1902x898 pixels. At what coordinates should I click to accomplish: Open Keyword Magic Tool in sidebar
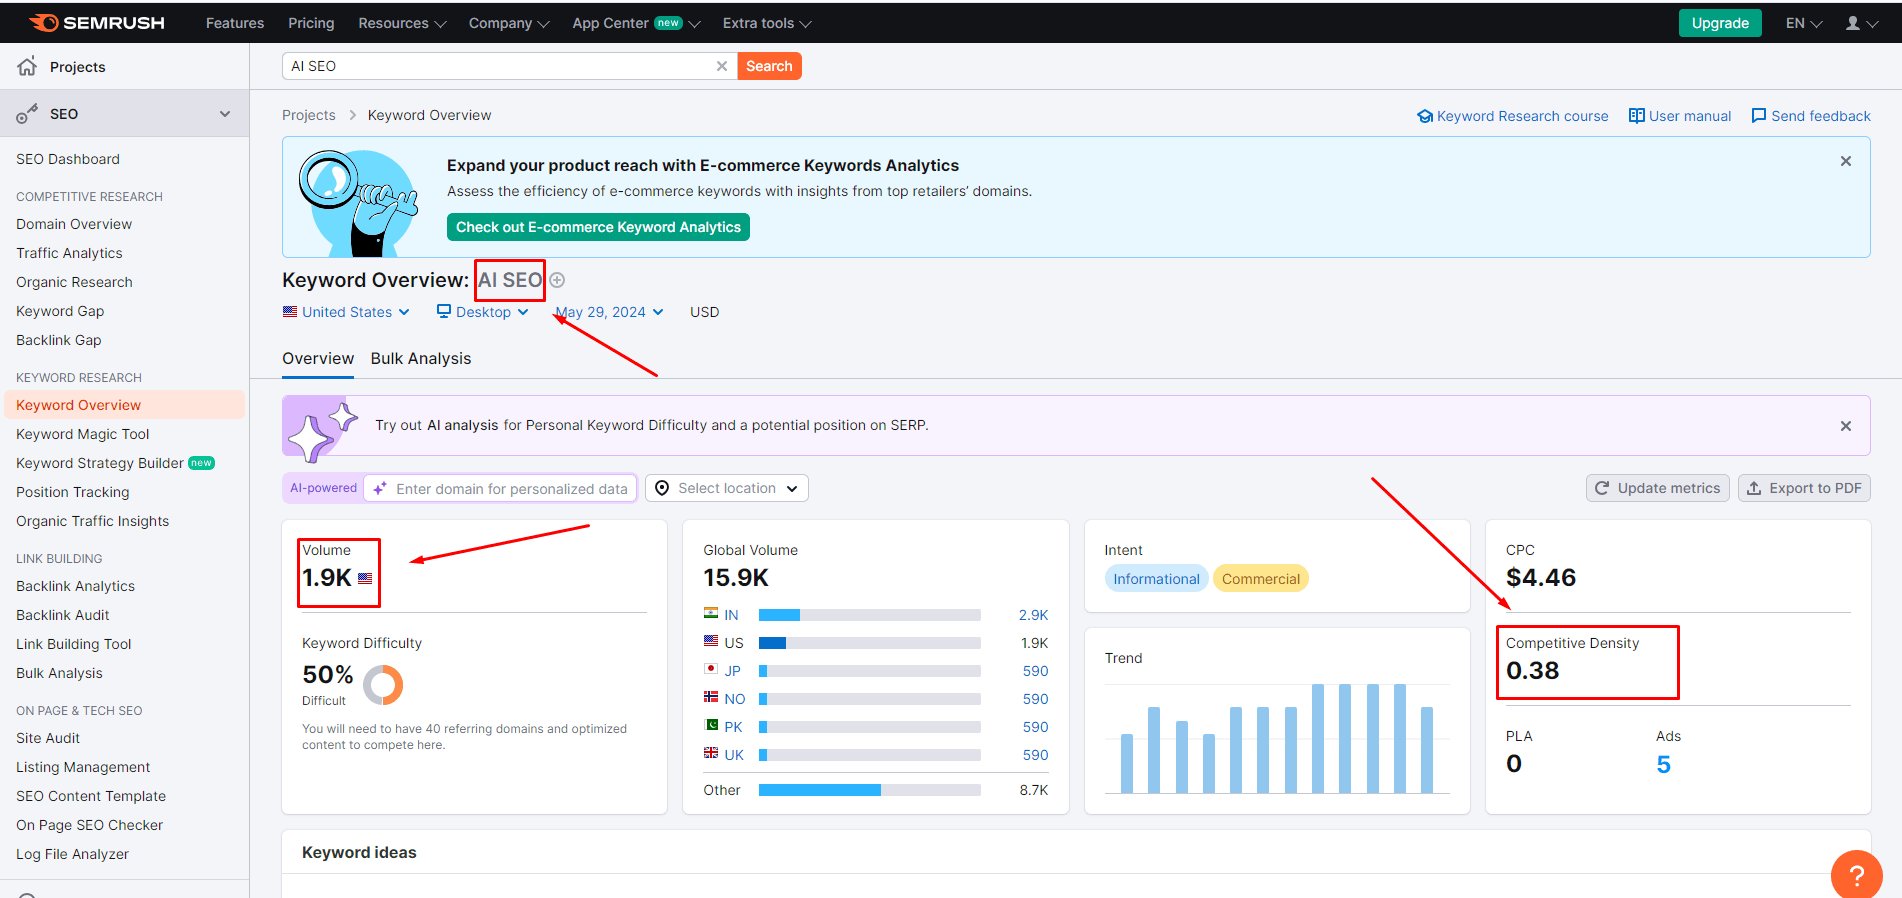[x=83, y=434]
